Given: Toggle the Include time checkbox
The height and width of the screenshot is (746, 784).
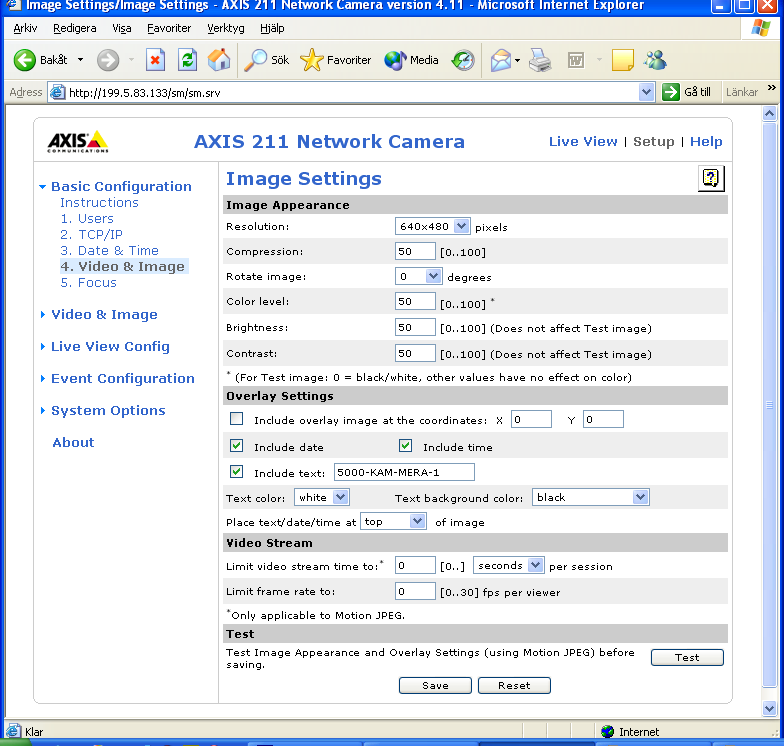Looking at the screenshot, I should pyautogui.click(x=406, y=446).
